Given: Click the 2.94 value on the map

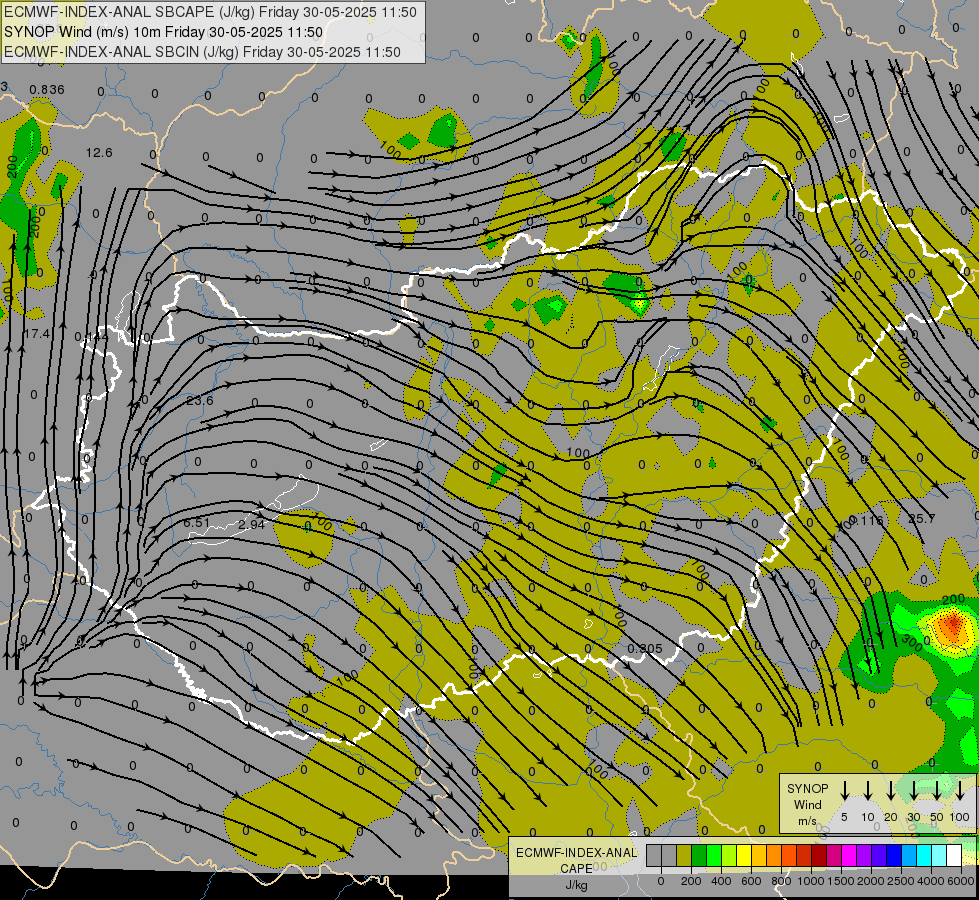Looking at the screenshot, I should pyautogui.click(x=252, y=524).
